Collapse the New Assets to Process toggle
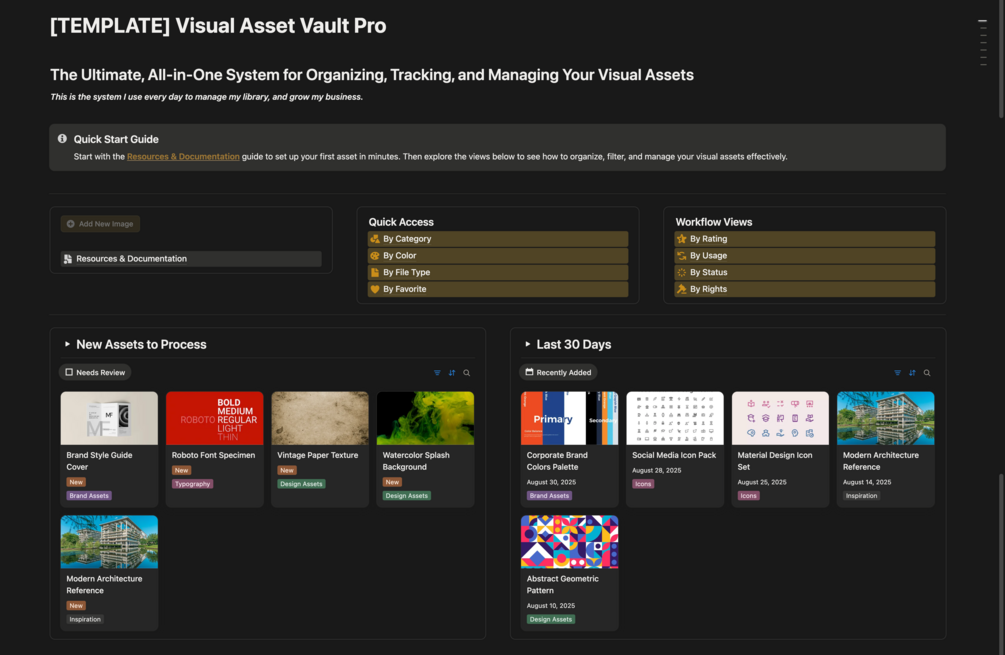The height and width of the screenshot is (655, 1005). [67, 344]
